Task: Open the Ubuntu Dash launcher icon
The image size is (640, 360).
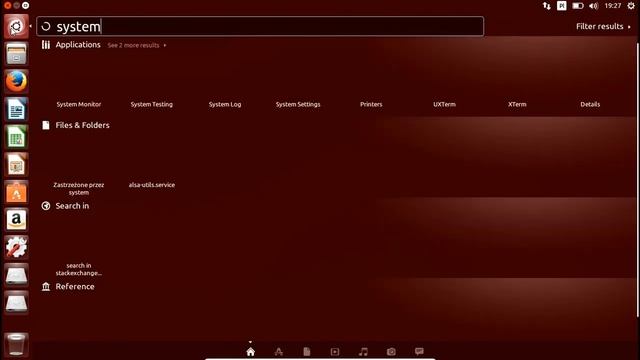Action: tap(16, 27)
